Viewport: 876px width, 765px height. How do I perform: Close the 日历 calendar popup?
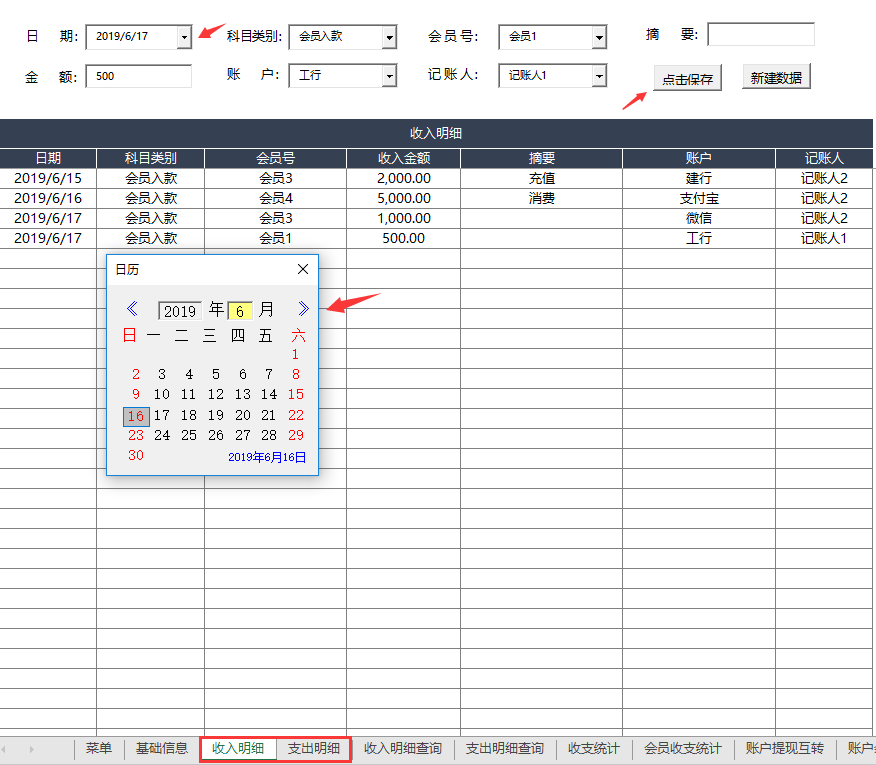(303, 269)
